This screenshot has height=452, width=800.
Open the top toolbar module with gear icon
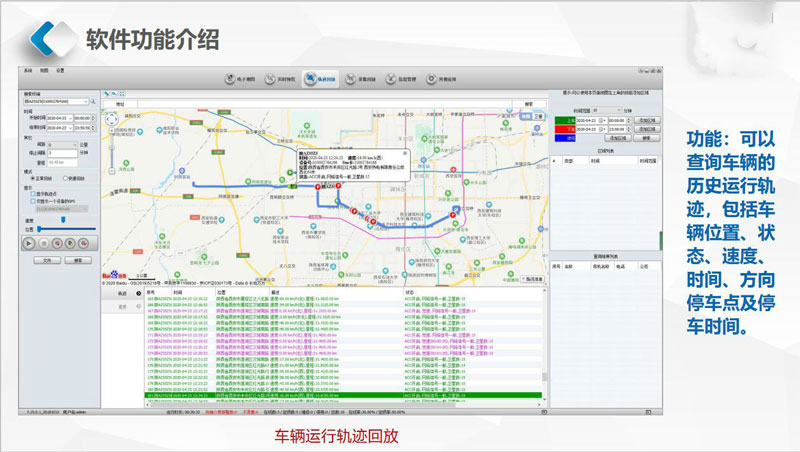(x=441, y=79)
